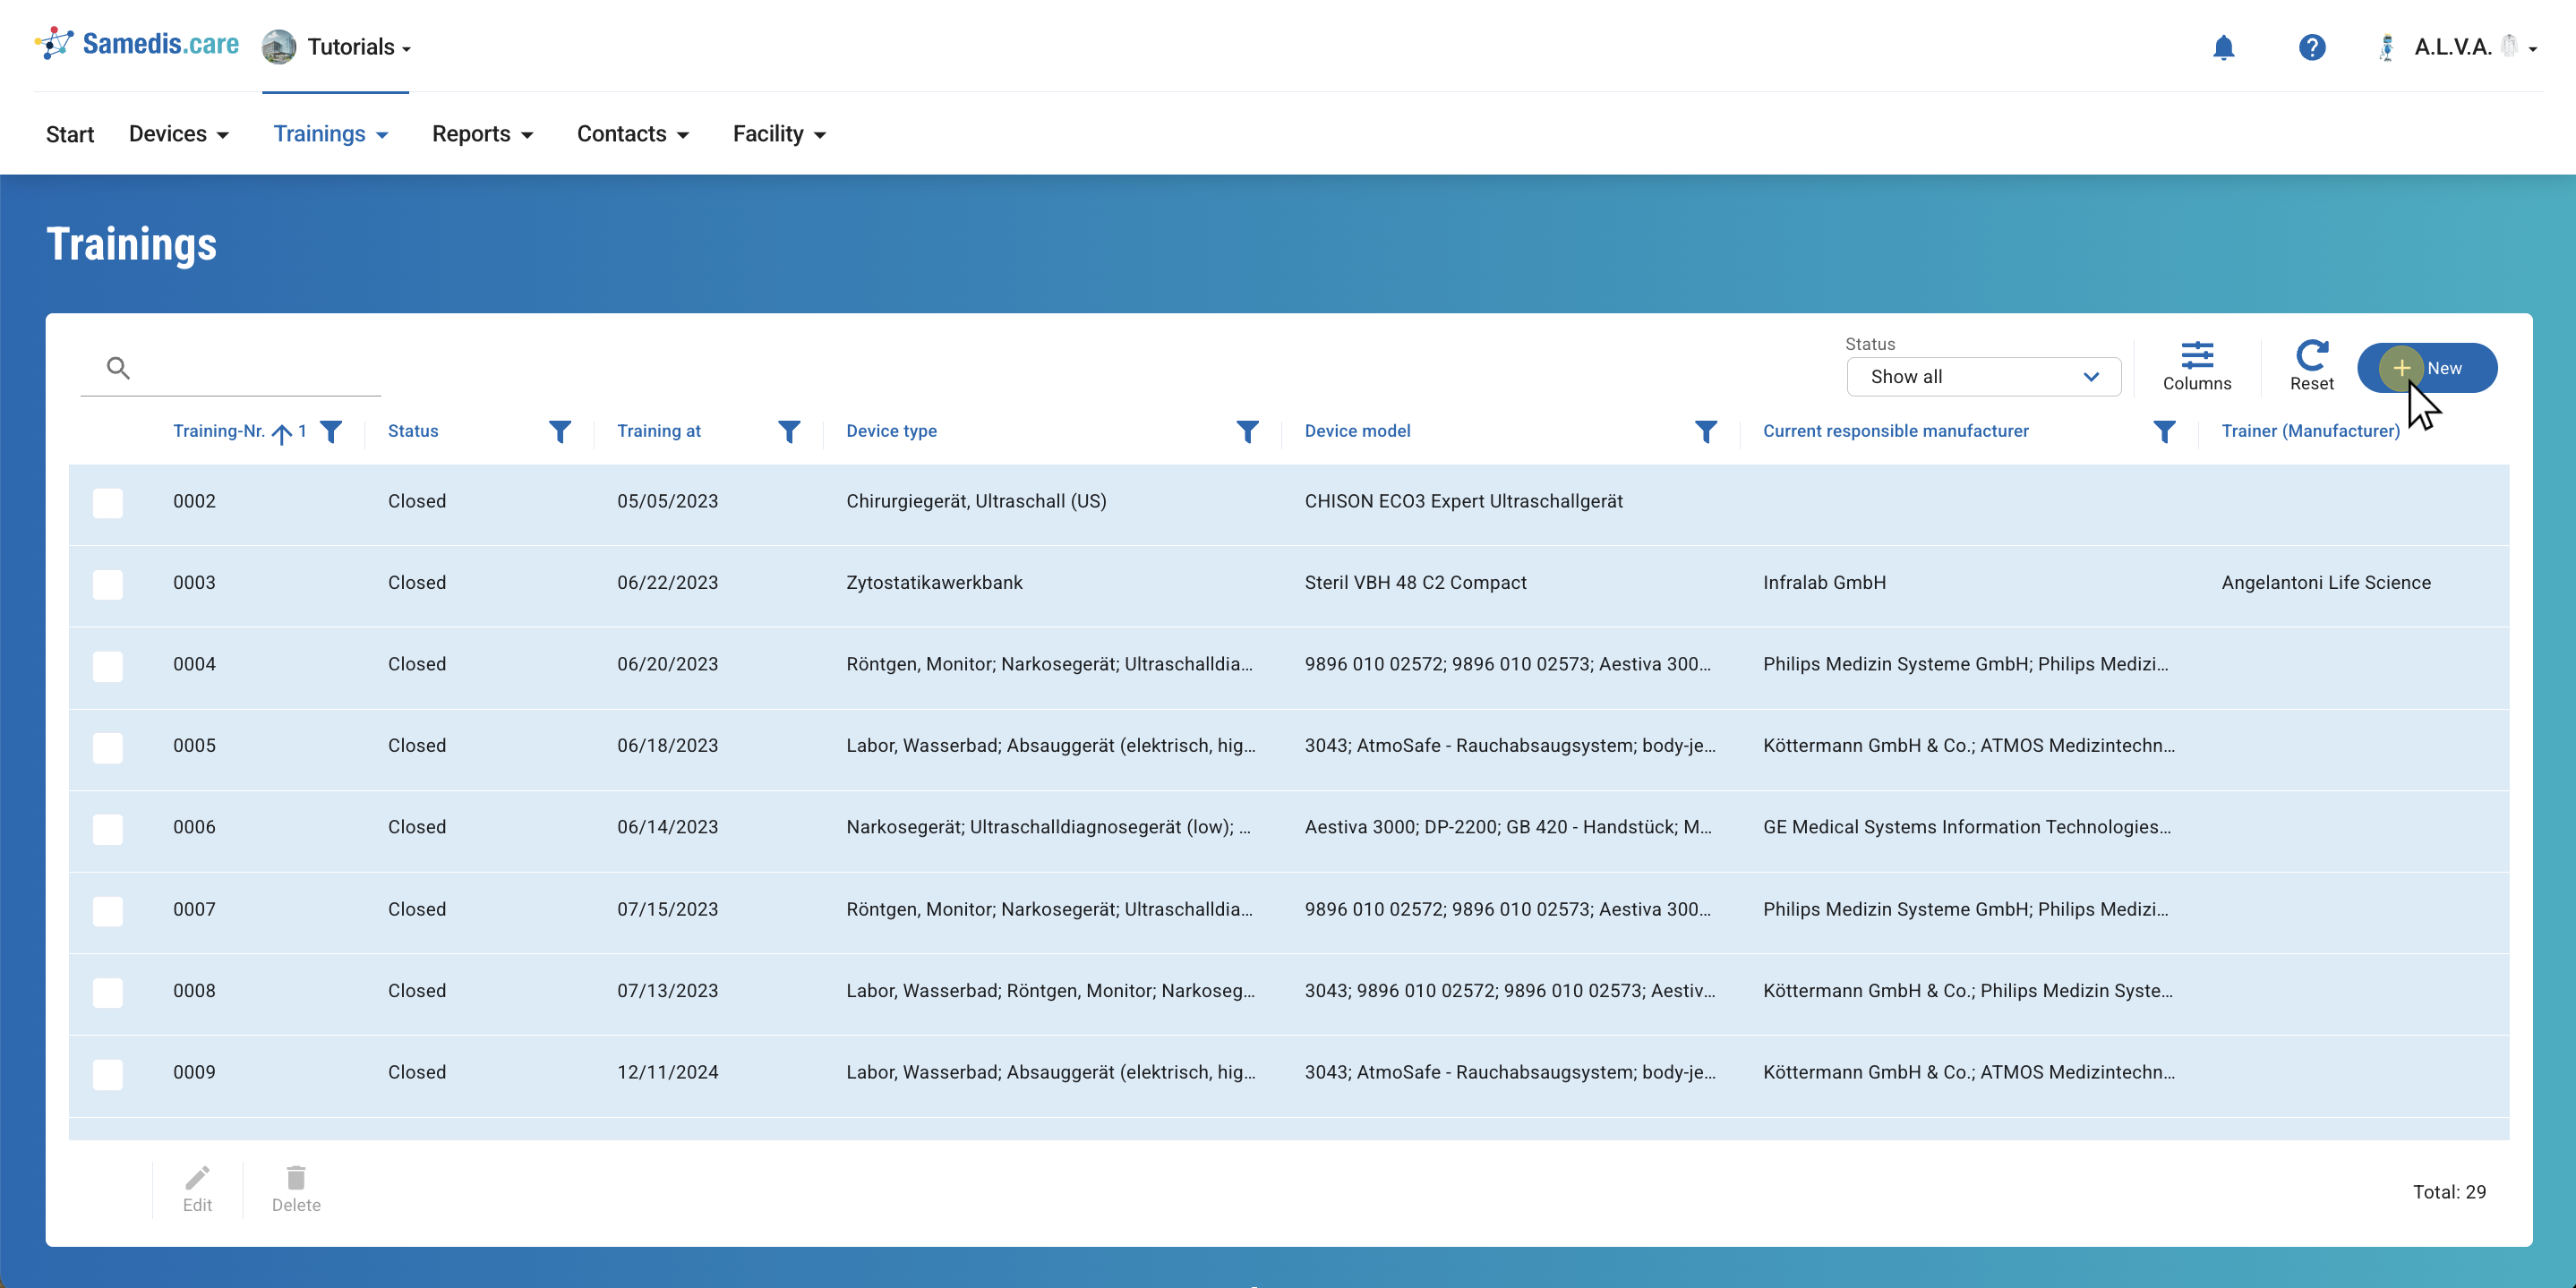Click the notification bell icon
This screenshot has width=2576, height=1288.
(2223, 47)
